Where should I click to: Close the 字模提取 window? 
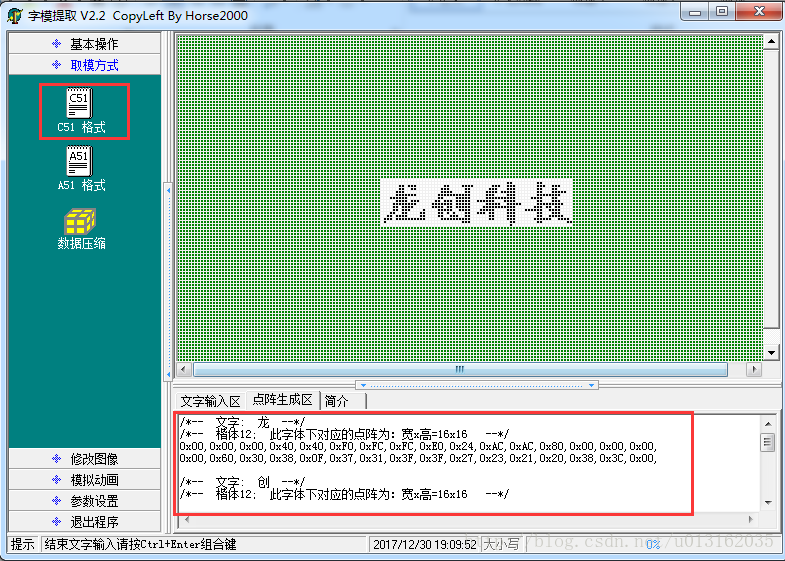[x=759, y=12]
